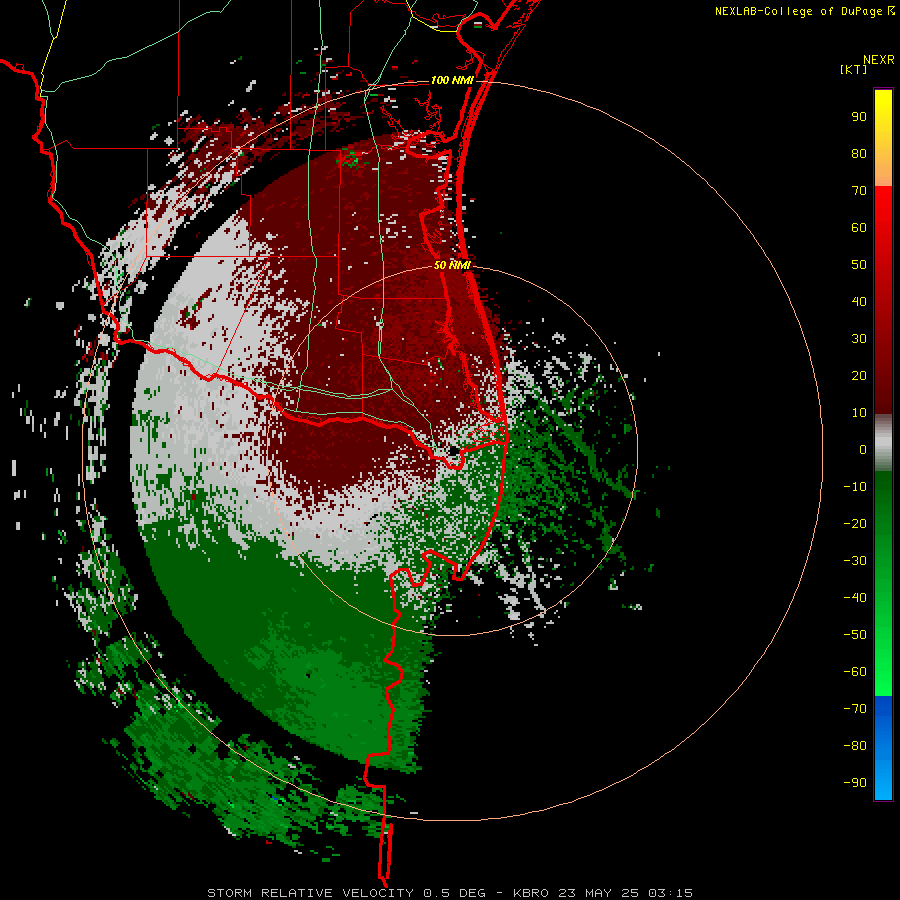Click the 90 value on the velocity legend

[859, 117]
